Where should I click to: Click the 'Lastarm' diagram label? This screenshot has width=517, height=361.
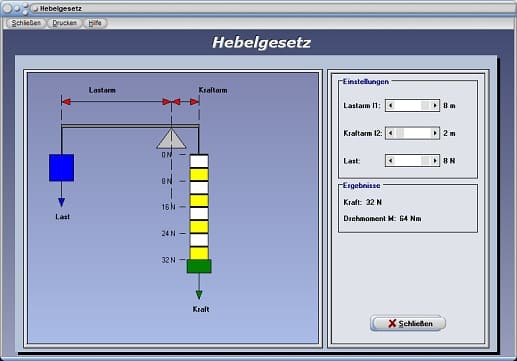click(x=102, y=90)
